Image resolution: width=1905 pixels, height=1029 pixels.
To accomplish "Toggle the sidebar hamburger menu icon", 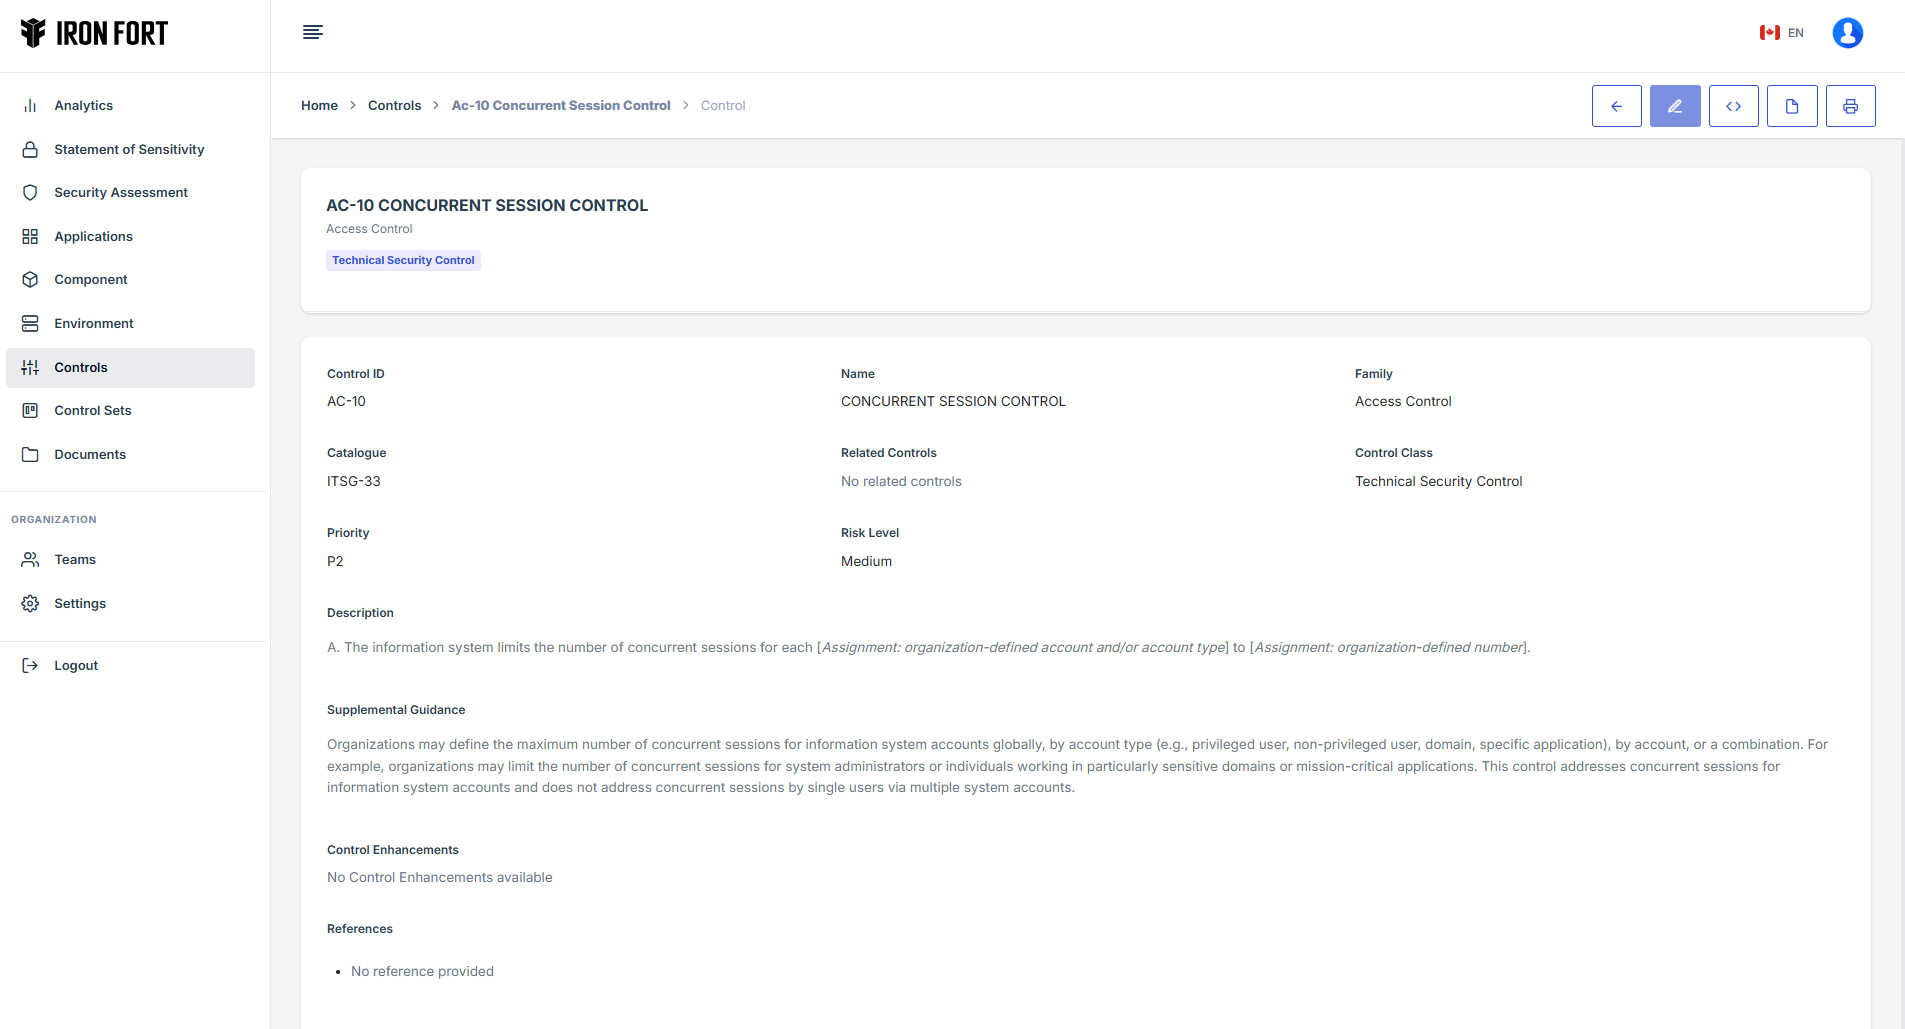I will [313, 32].
